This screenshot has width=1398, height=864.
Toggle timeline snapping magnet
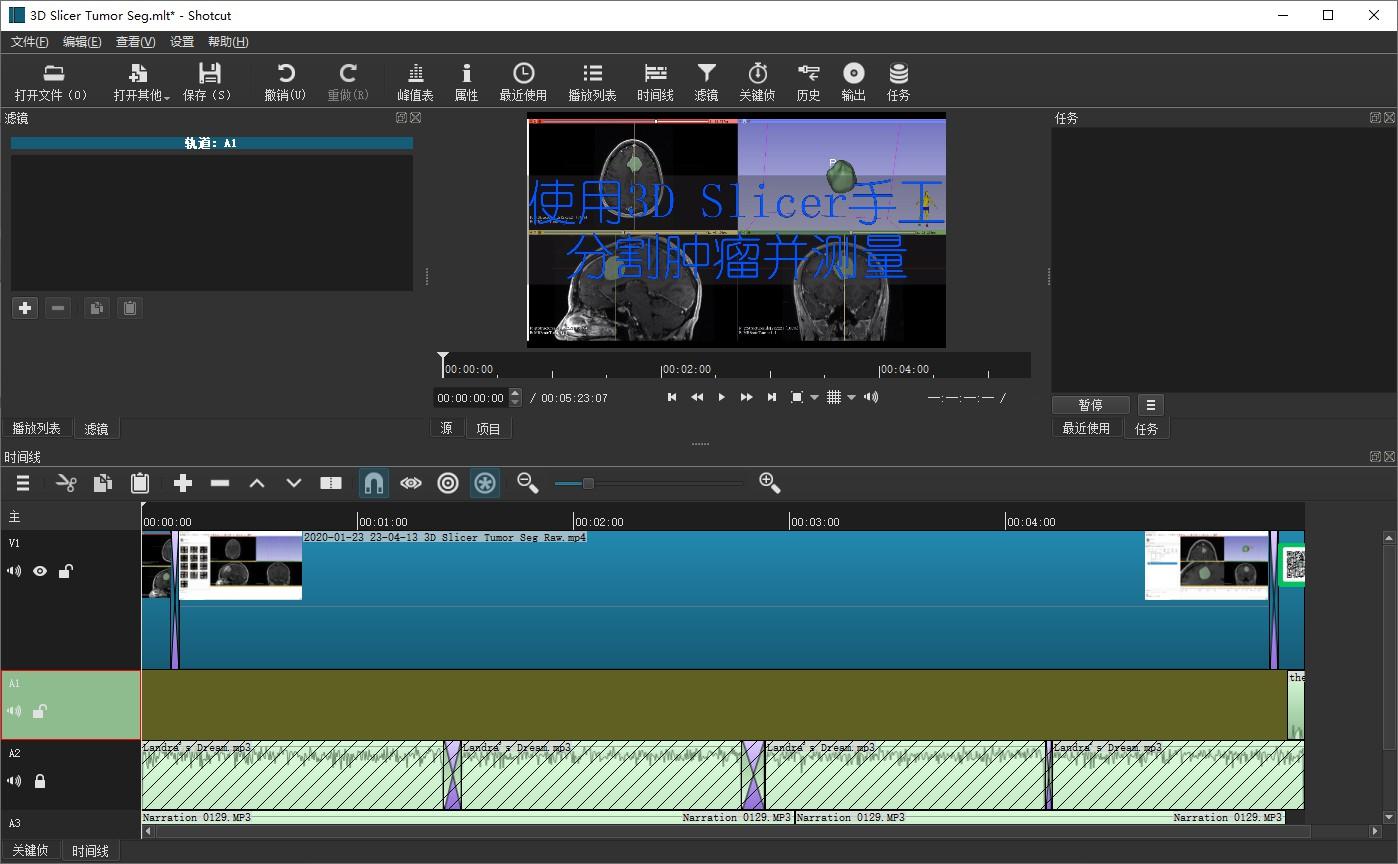(x=373, y=483)
